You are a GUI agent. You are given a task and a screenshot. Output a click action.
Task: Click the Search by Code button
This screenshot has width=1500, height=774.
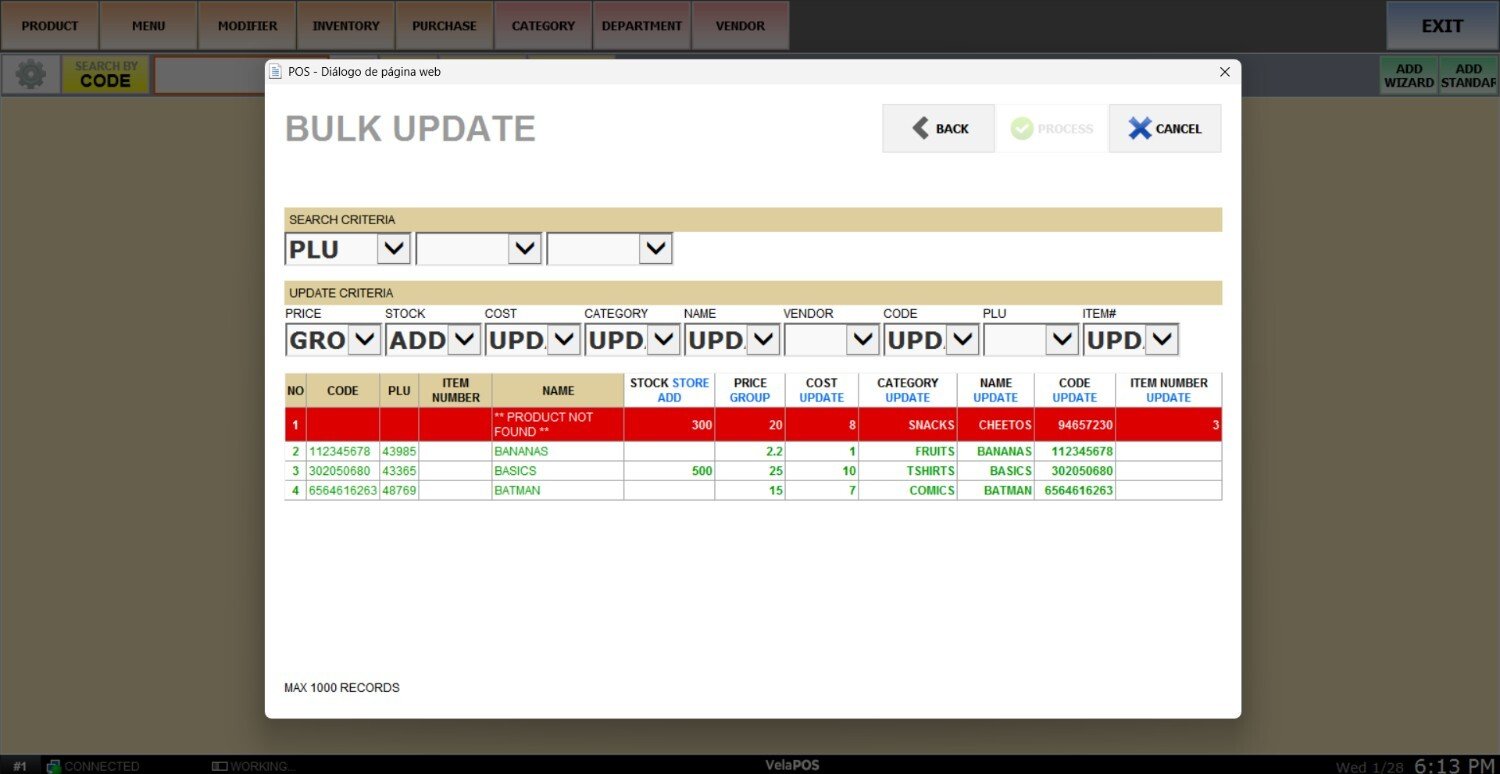coord(105,75)
